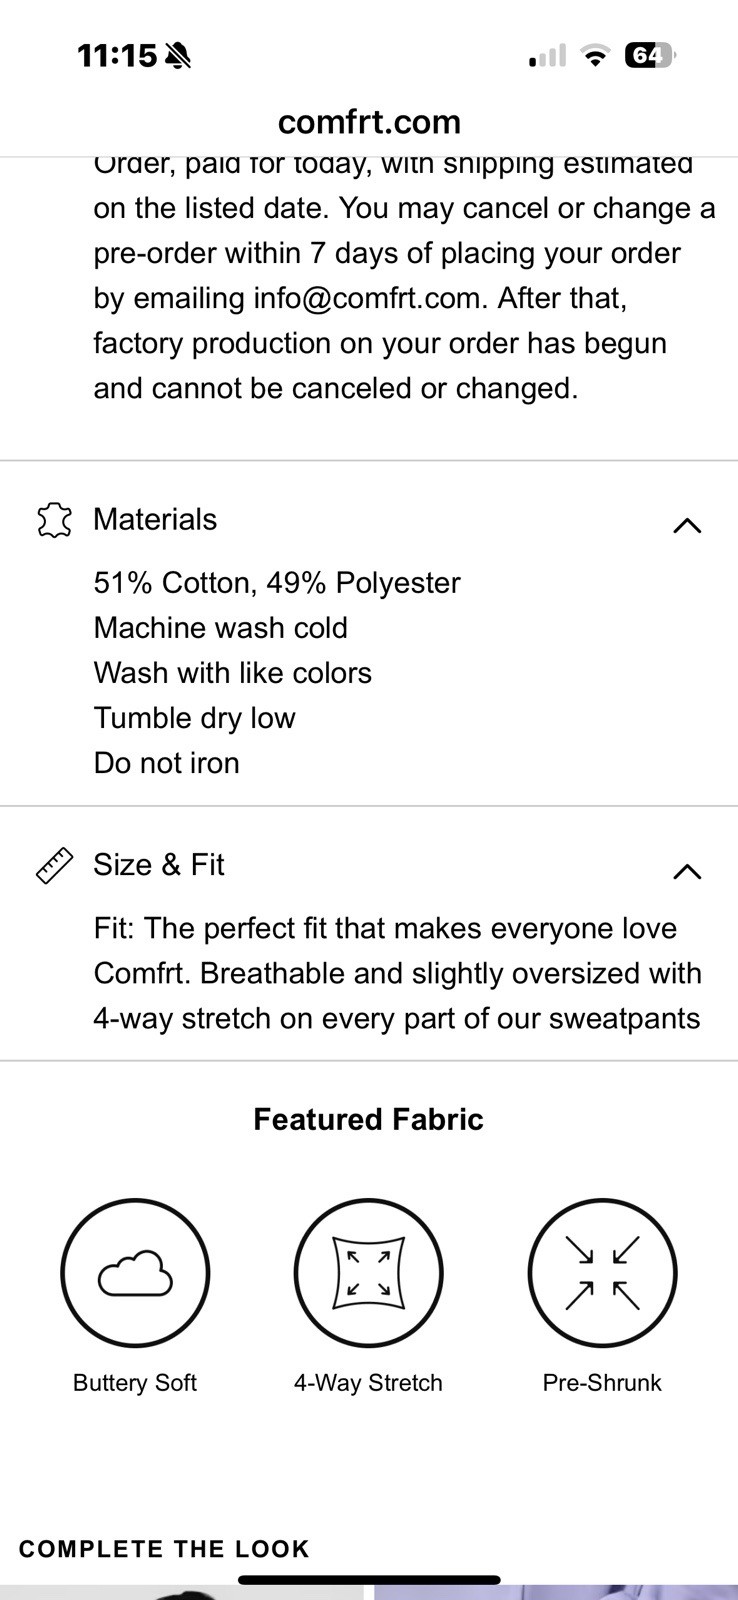
Task: Tap the 4-Way Stretch label
Action: [368, 1383]
